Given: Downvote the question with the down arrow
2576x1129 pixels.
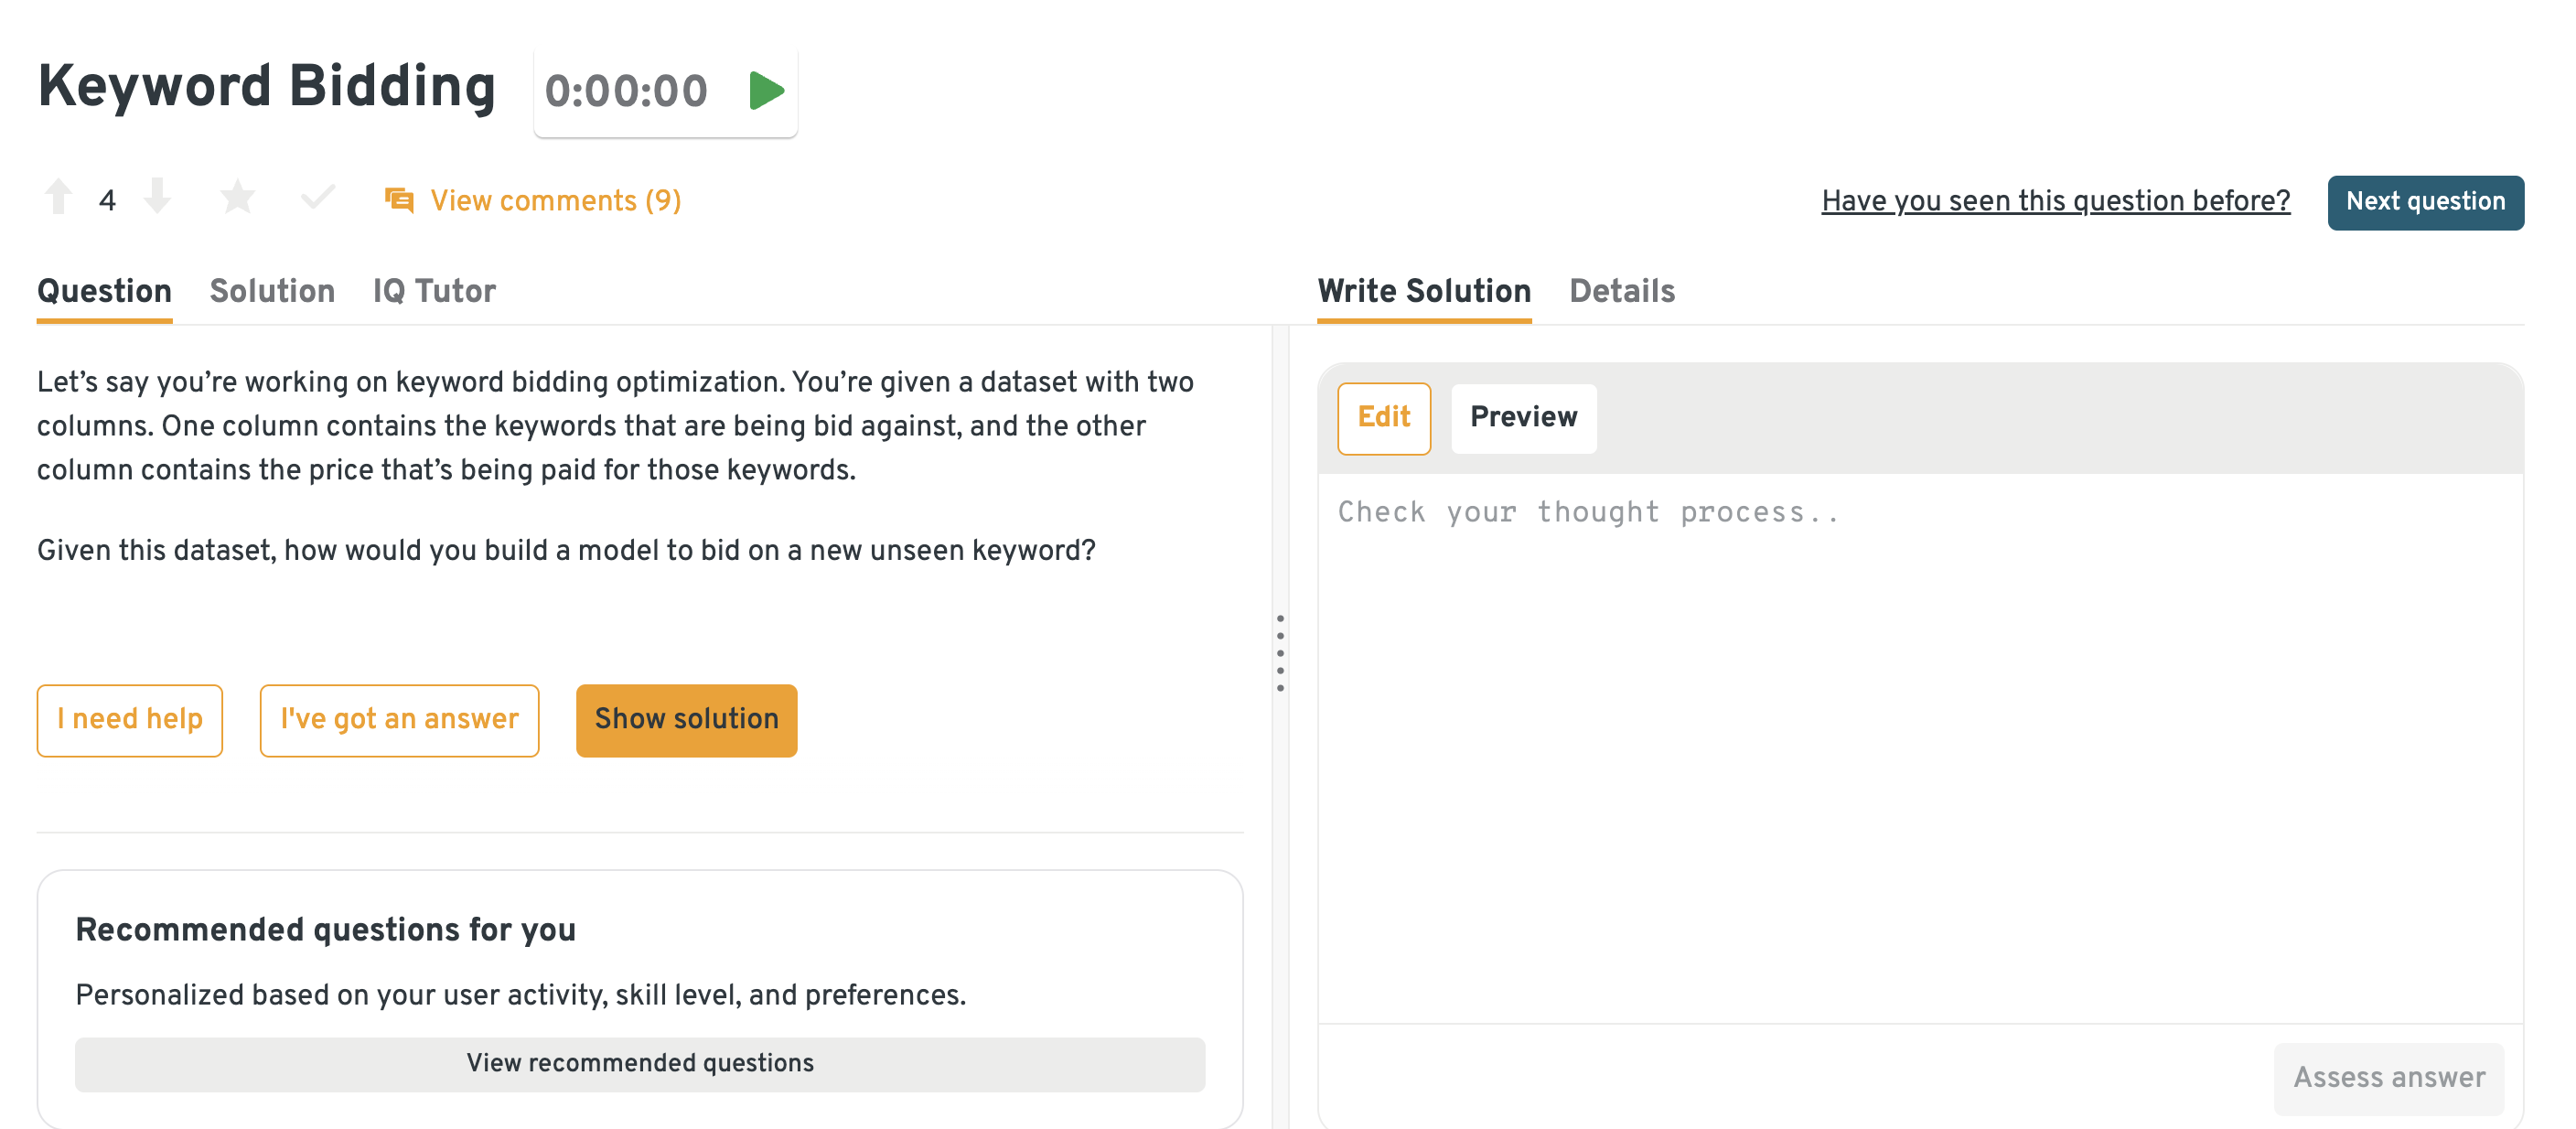Looking at the screenshot, I should 157,197.
